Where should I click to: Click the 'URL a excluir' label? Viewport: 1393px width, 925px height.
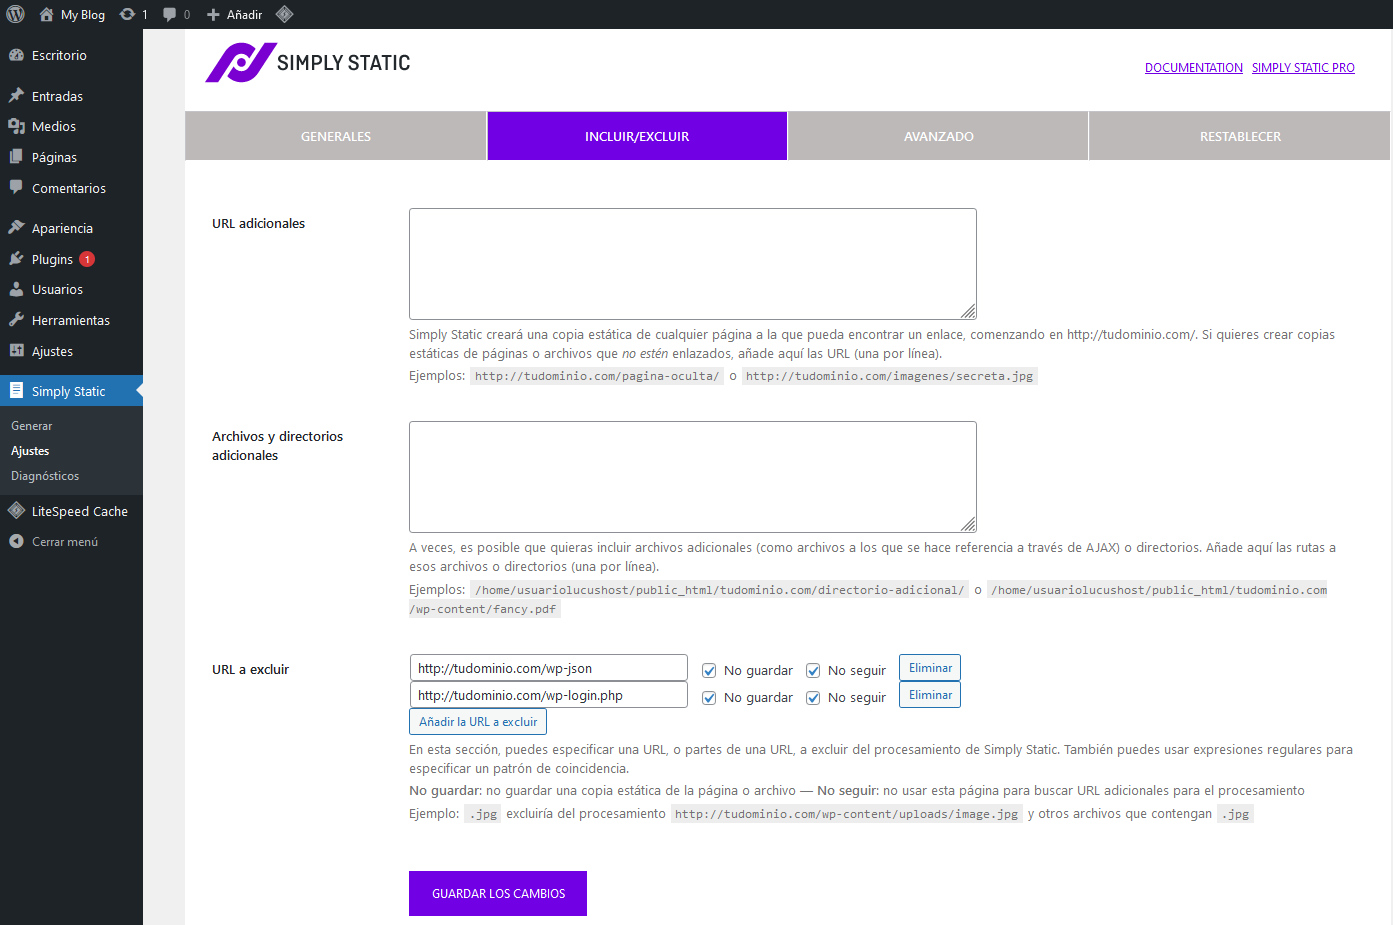pos(250,669)
